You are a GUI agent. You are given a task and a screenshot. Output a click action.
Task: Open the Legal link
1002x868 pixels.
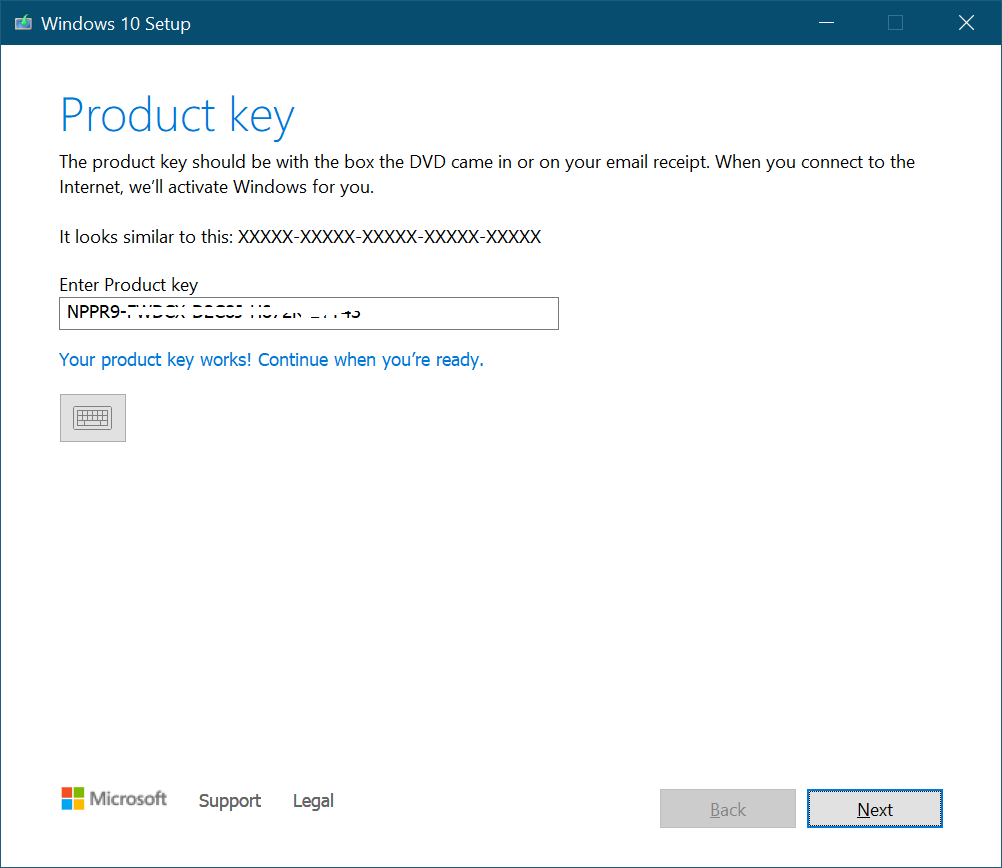click(x=313, y=800)
